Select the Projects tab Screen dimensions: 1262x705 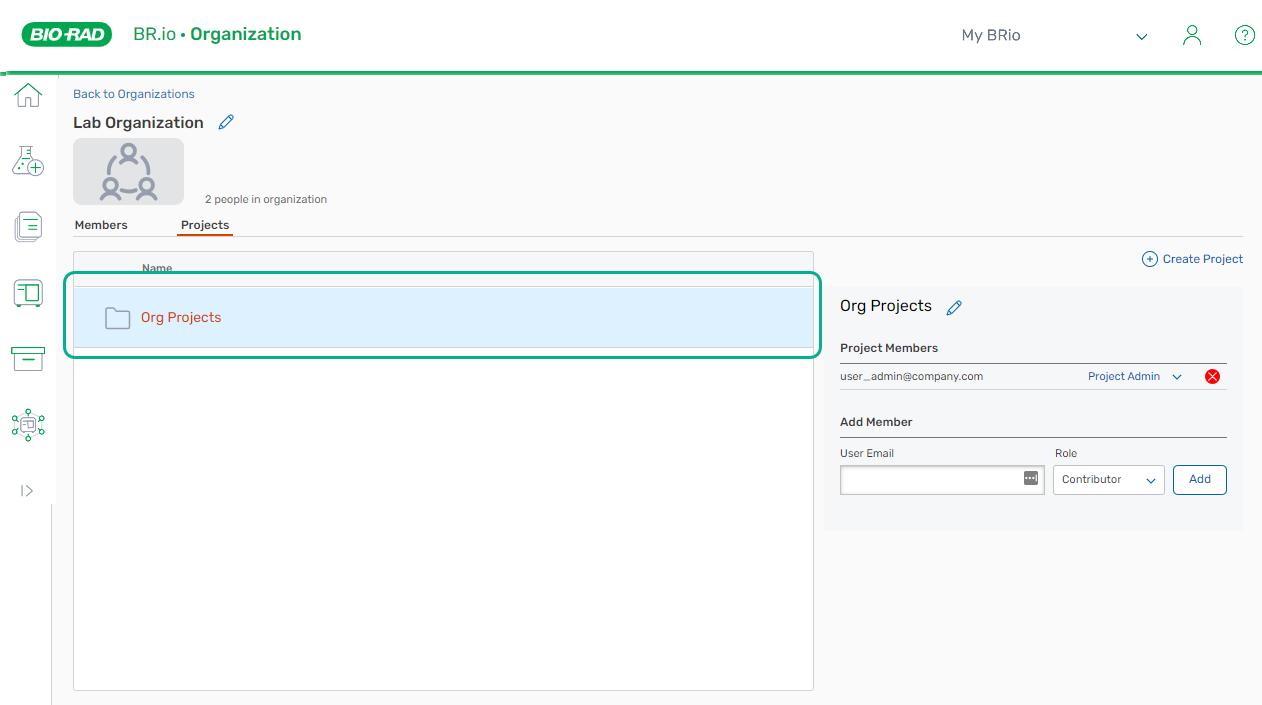pos(205,225)
